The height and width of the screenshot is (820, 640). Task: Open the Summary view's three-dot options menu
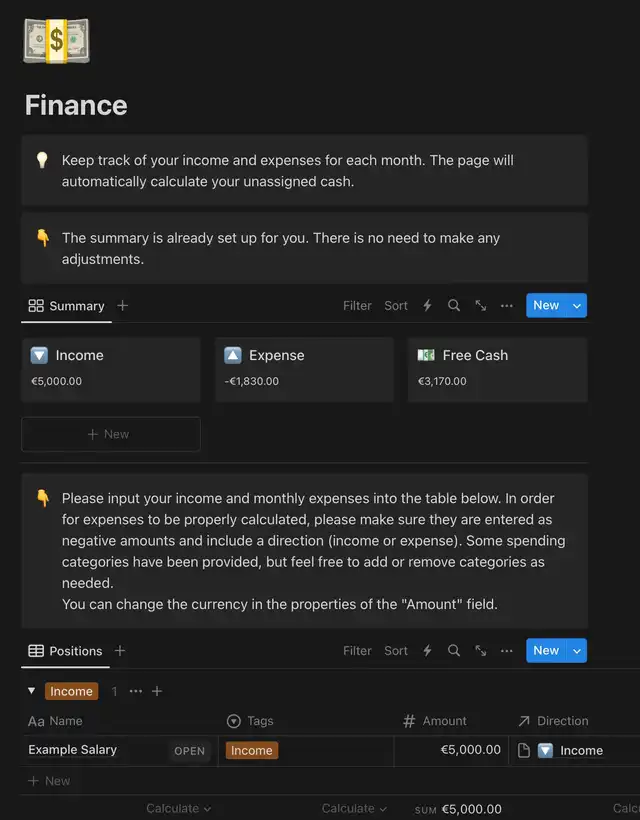coord(507,306)
